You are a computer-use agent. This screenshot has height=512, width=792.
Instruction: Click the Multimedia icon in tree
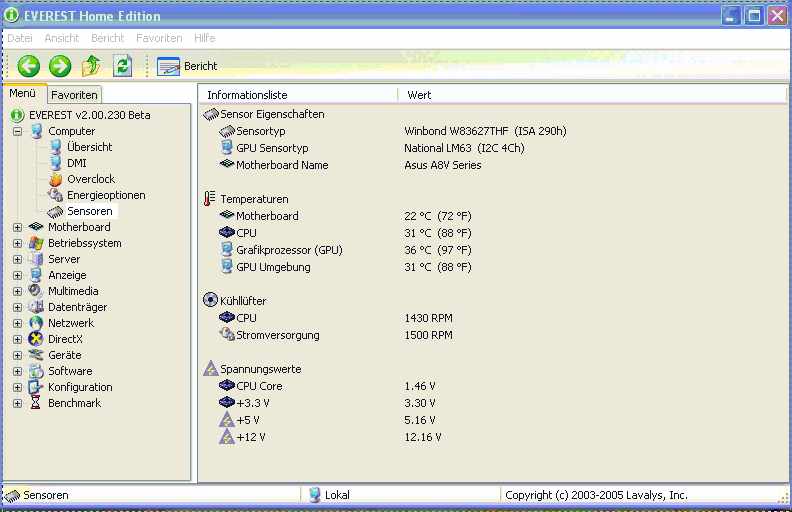click(x=35, y=291)
